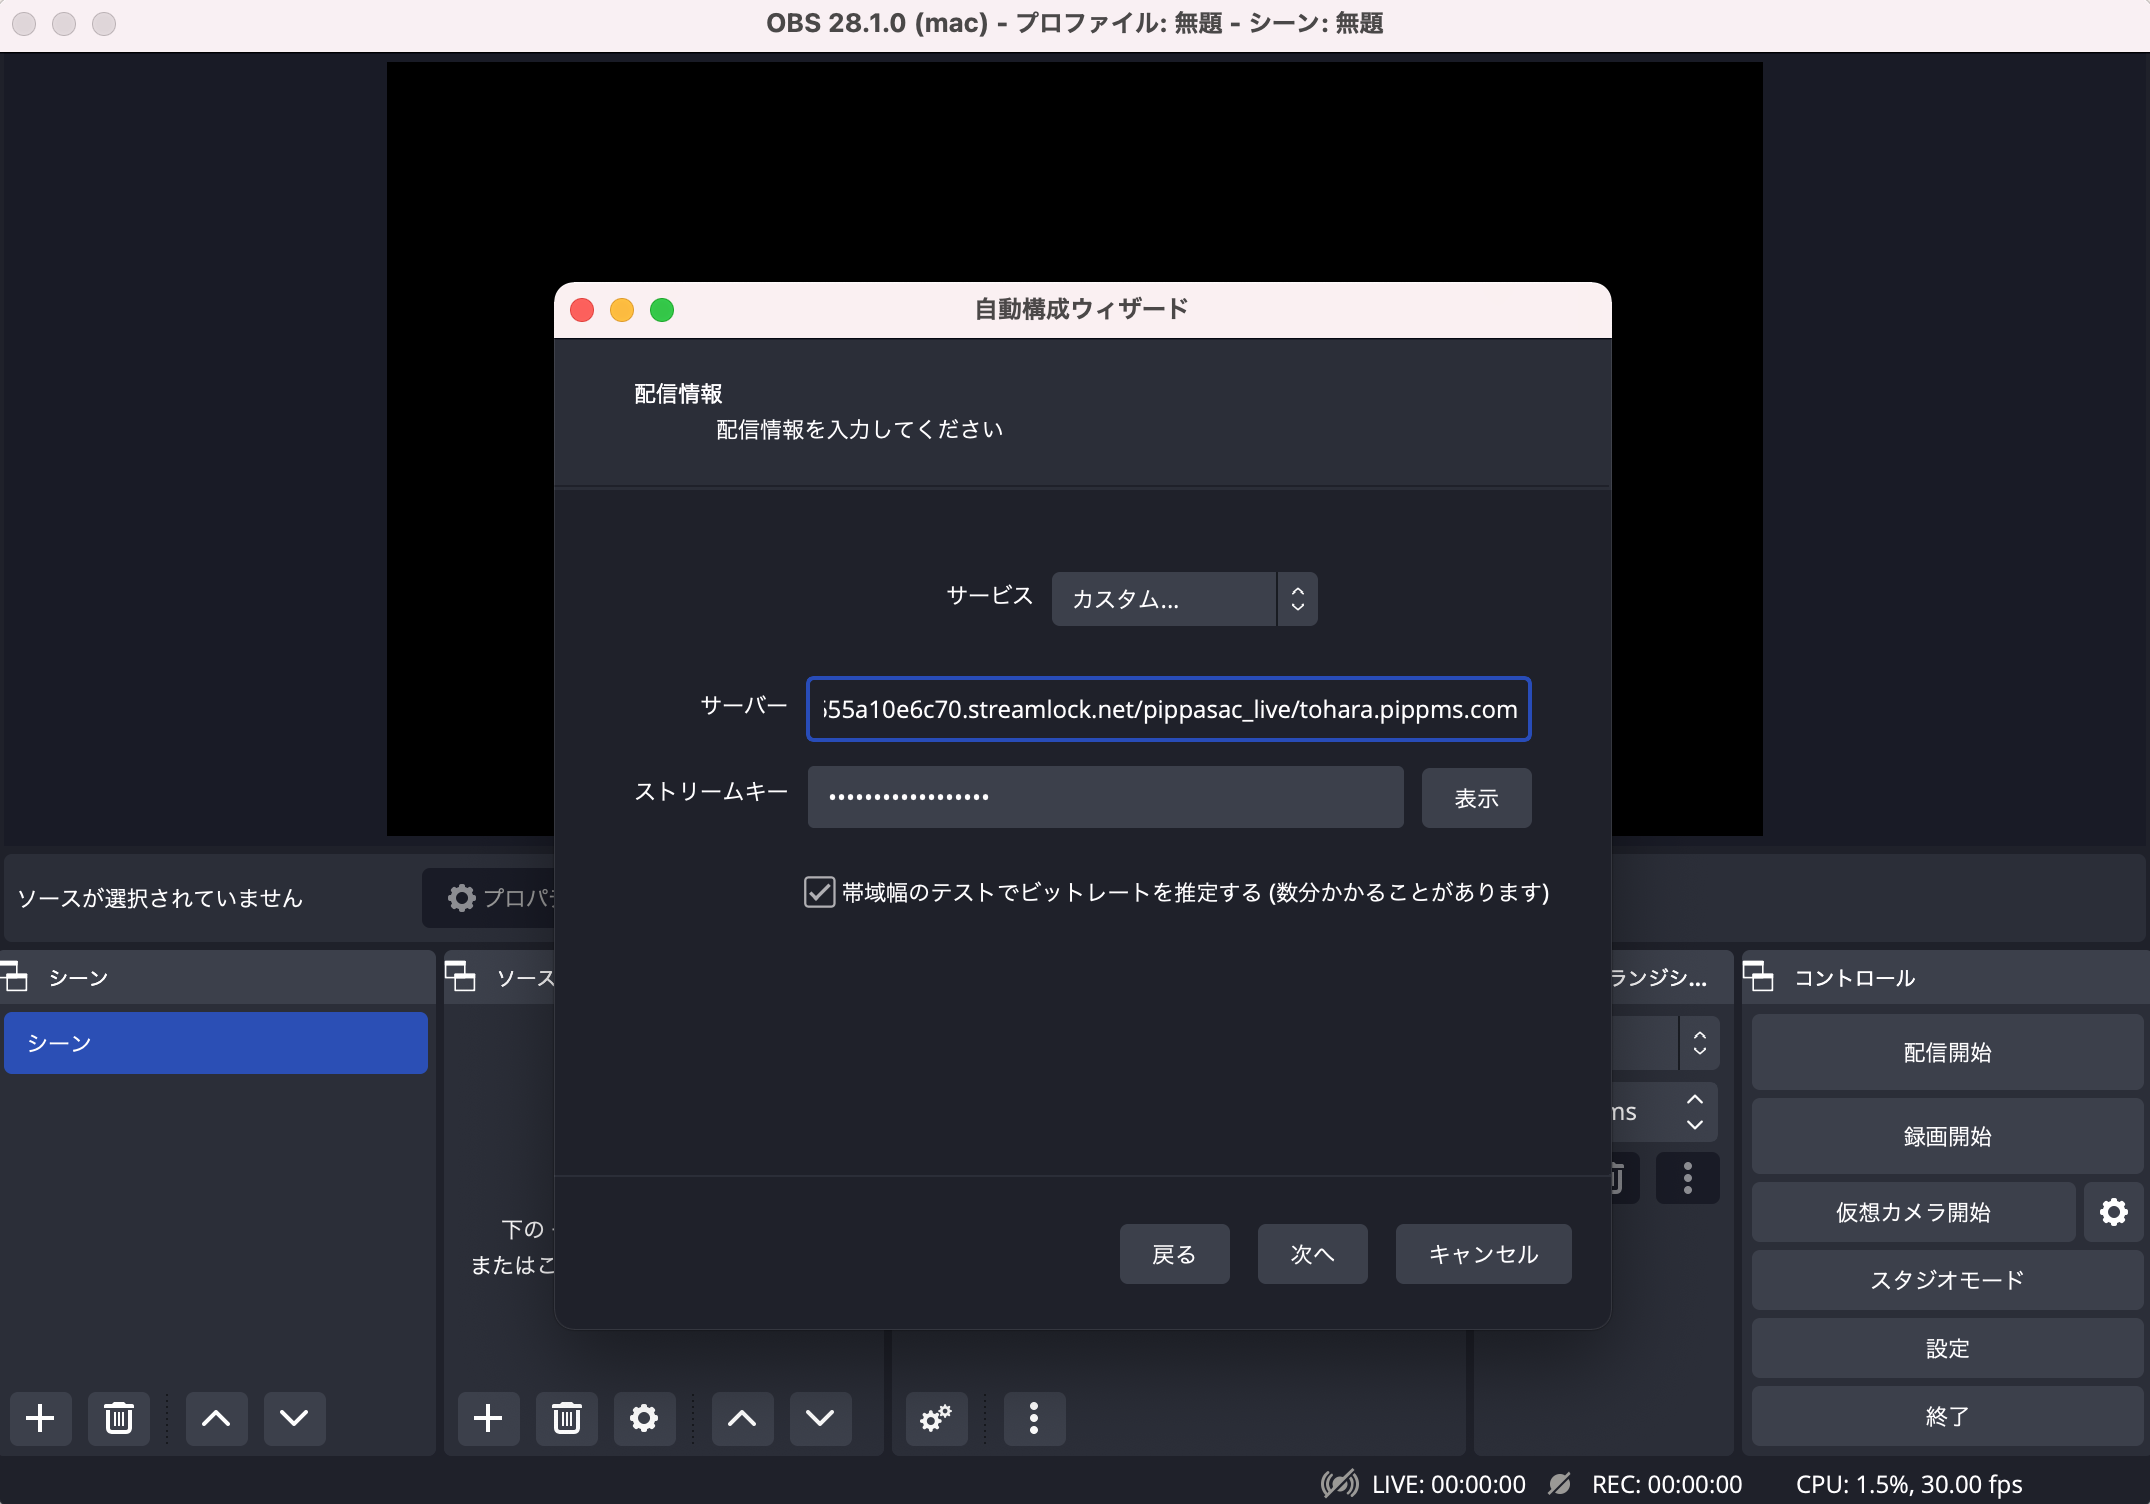This screenshot has width=2150, height=1504.
Task: Click the ストリームキー password field
Action: coord(1105,798)
